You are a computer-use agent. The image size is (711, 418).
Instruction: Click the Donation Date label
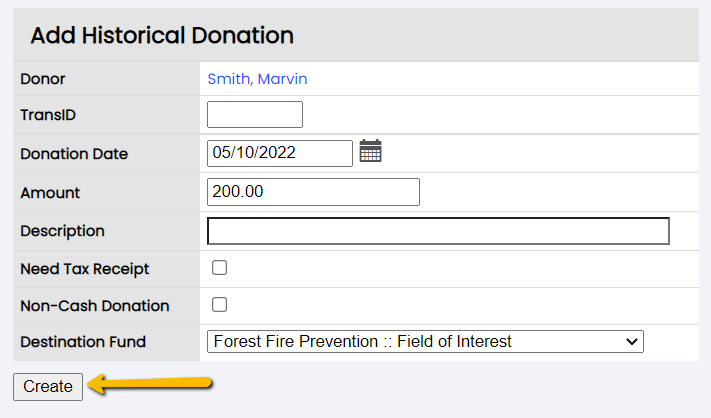click(x=74, y=154)
